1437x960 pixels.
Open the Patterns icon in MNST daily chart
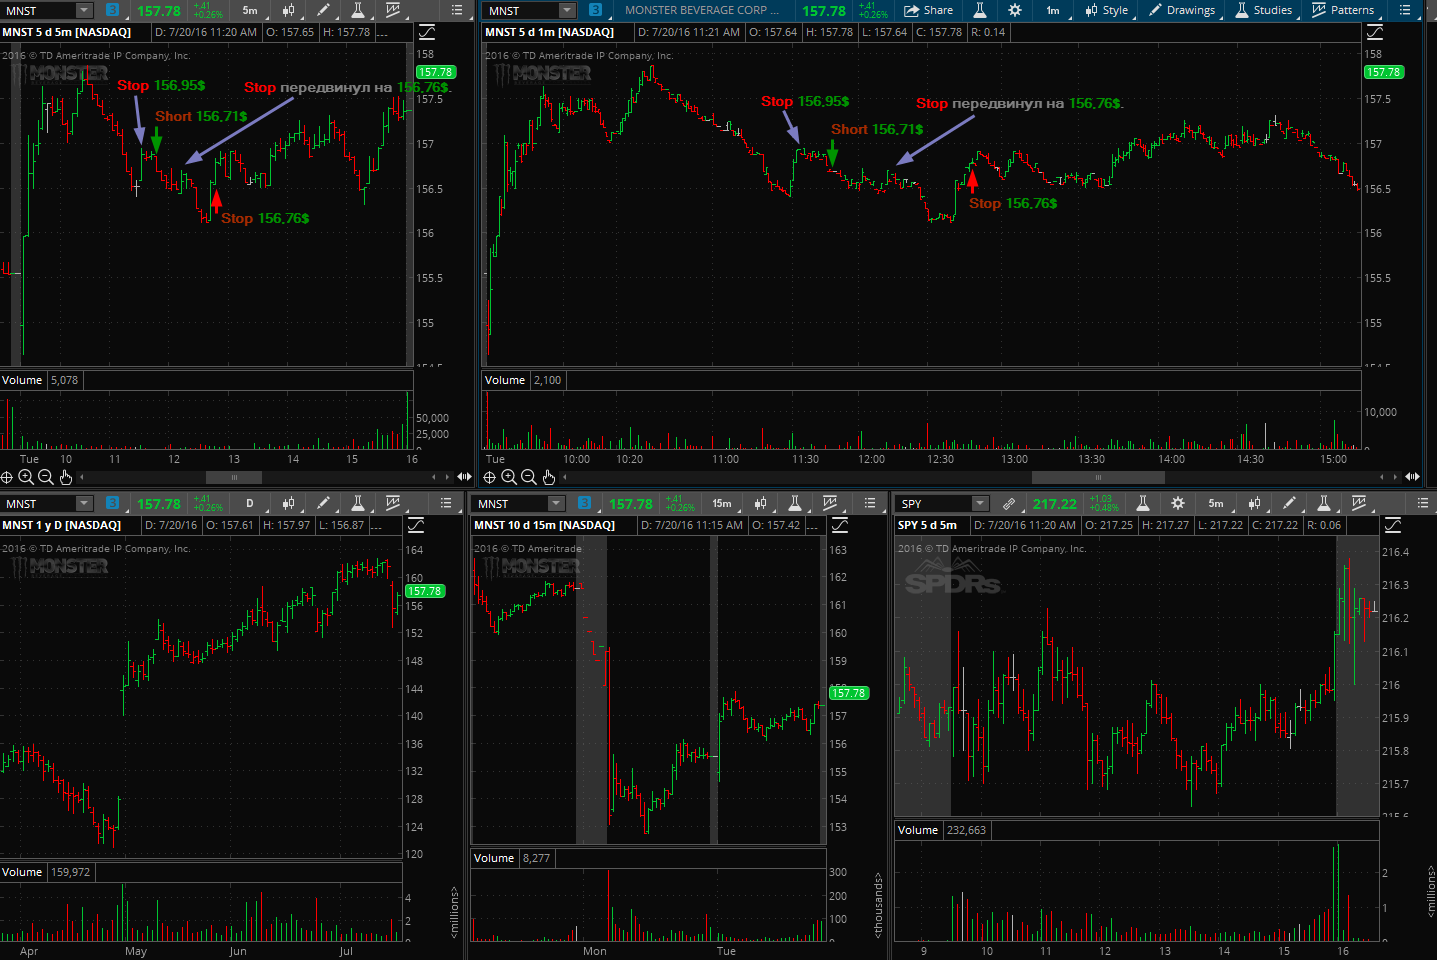click(393, 503)
